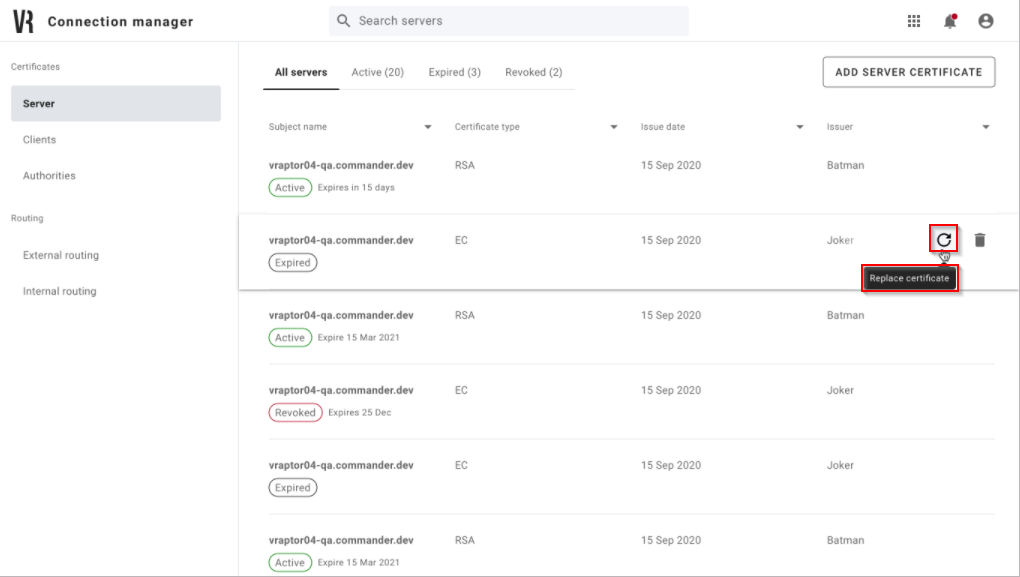Screen dimensions: 1020x577
Task: Open the Revoked (2) tab
Action: (533, 71)
